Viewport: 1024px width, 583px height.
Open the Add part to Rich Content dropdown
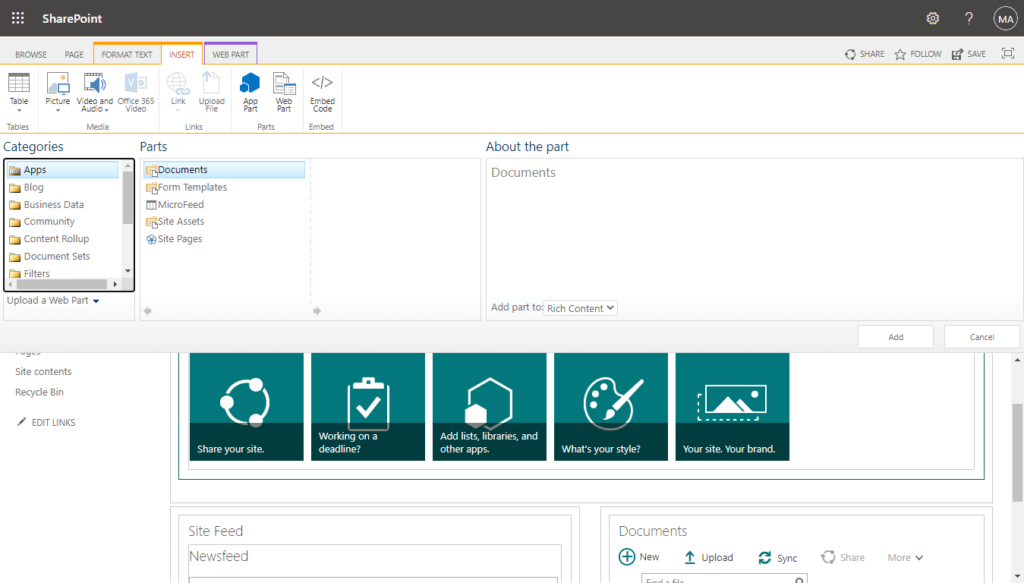[x=580, y=307]
